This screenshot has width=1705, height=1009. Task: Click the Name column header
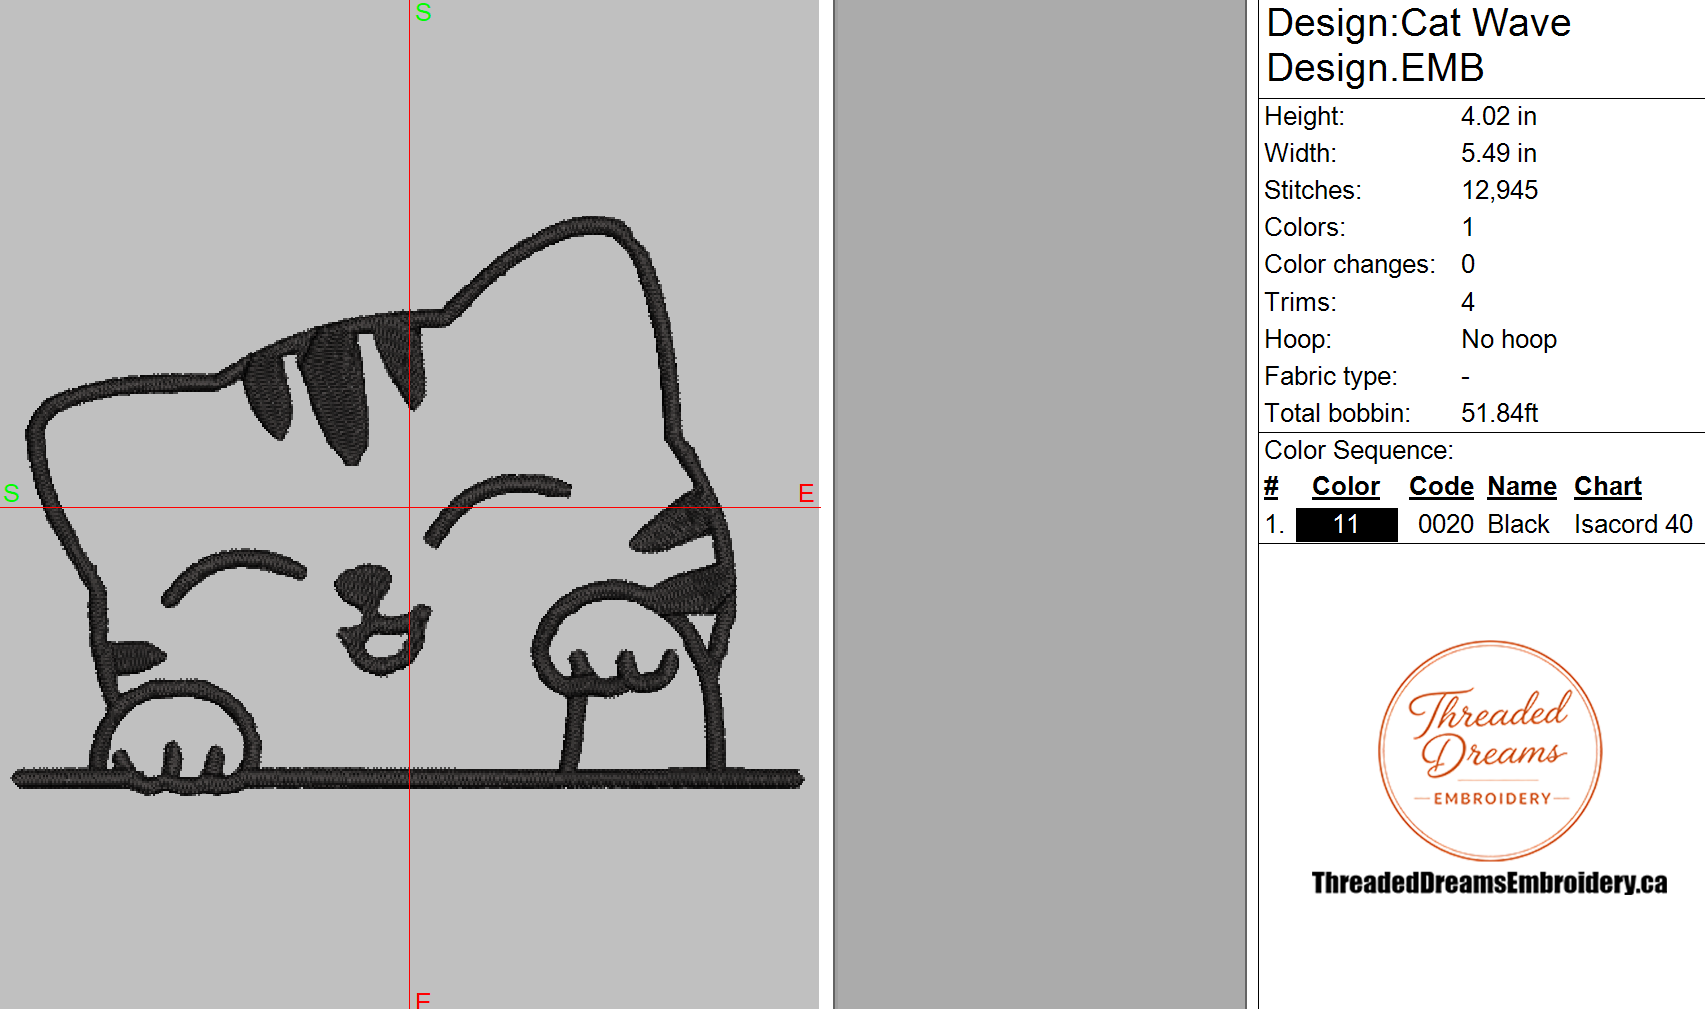tap(1522, 487)
